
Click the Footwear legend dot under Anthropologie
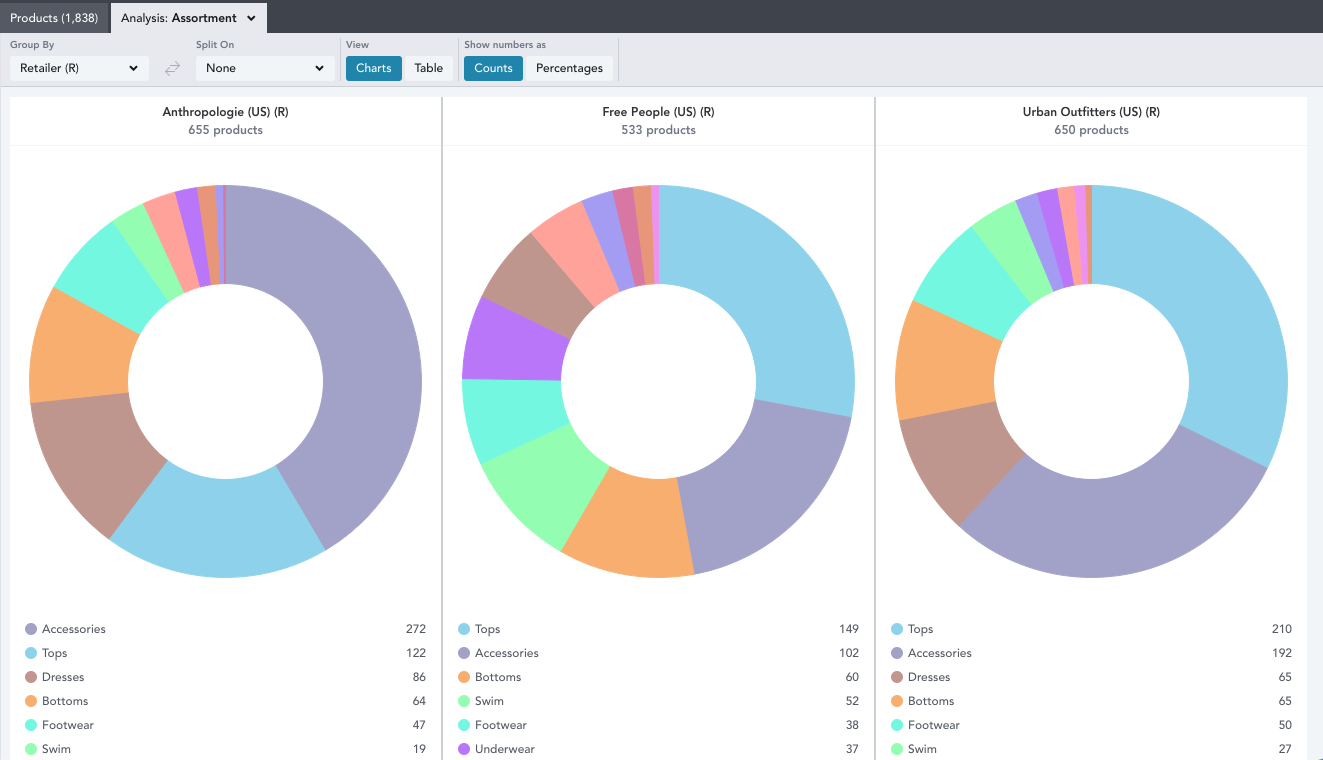[31, 725]
